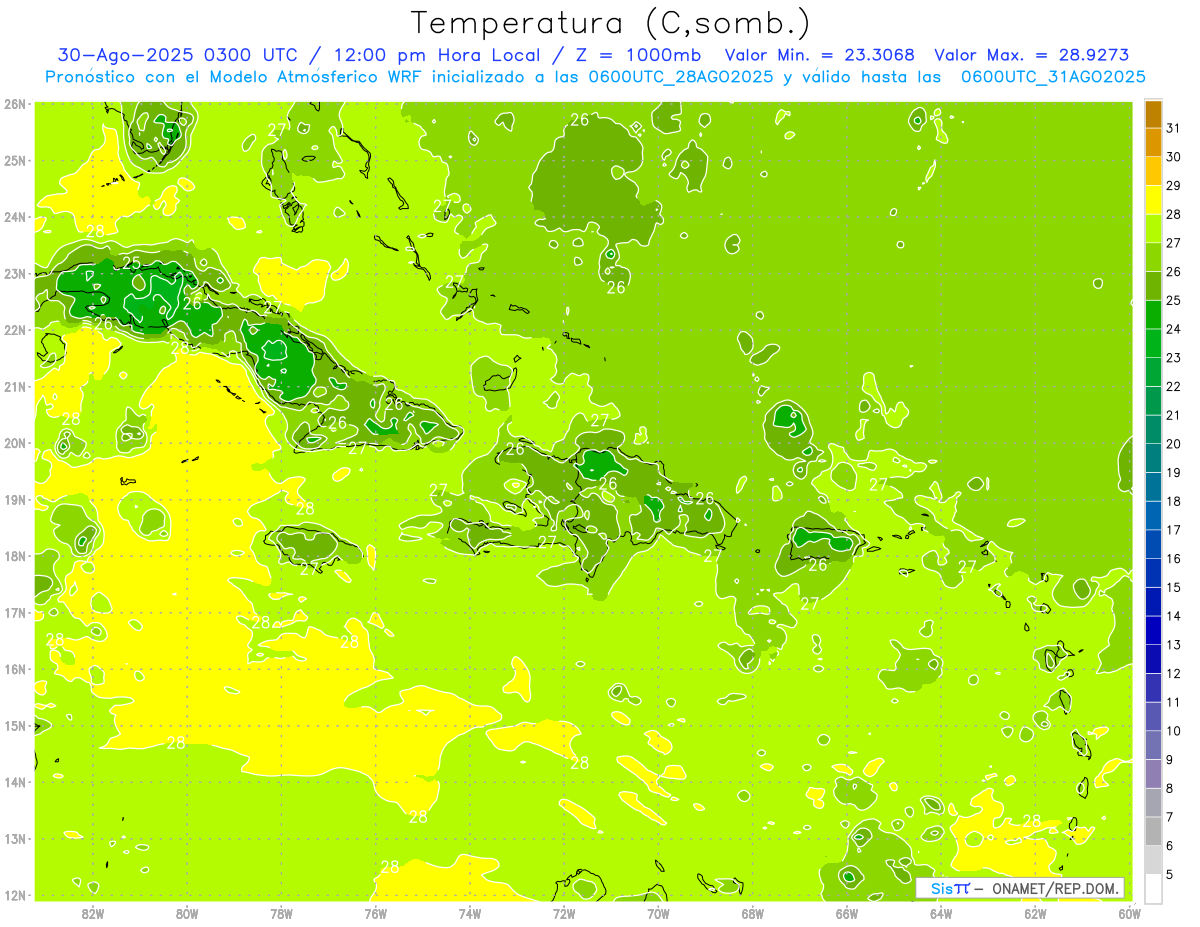Pick the blue swatch between 15 and 16
The width and height of the screenshot is (1200, 927).
(x=1153, y=573)
